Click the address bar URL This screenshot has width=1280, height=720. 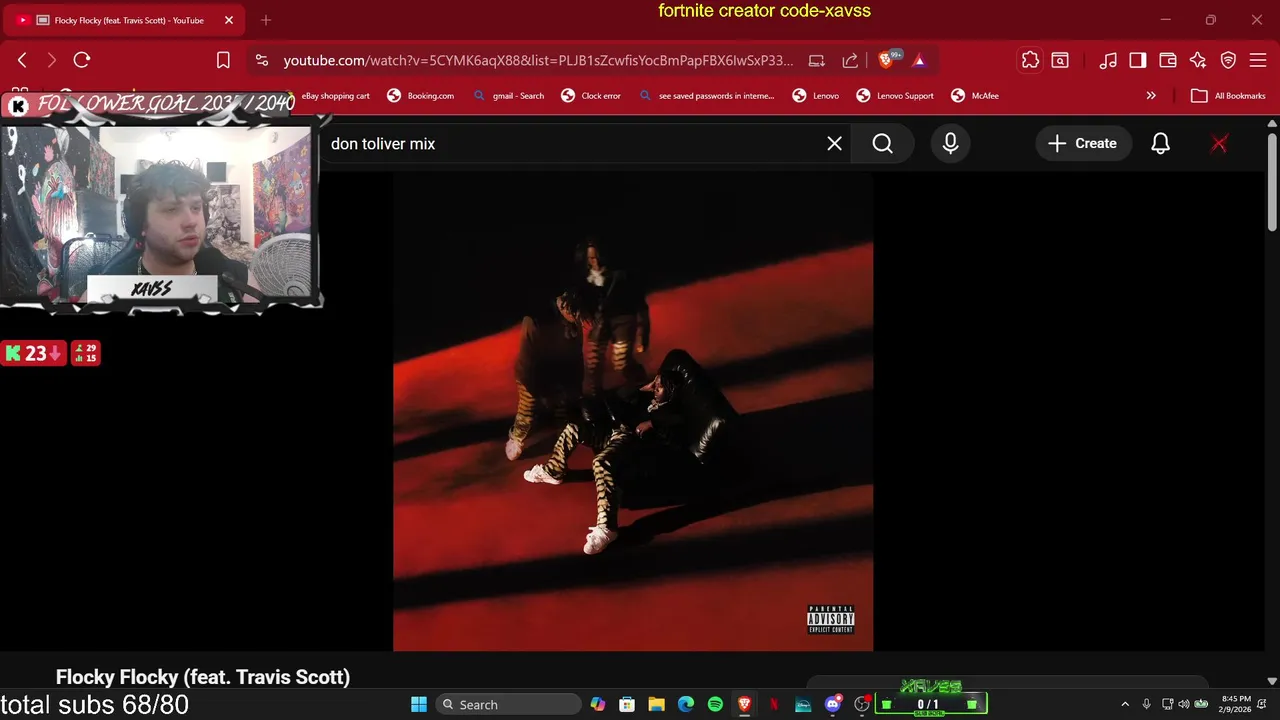click(538, 60)
